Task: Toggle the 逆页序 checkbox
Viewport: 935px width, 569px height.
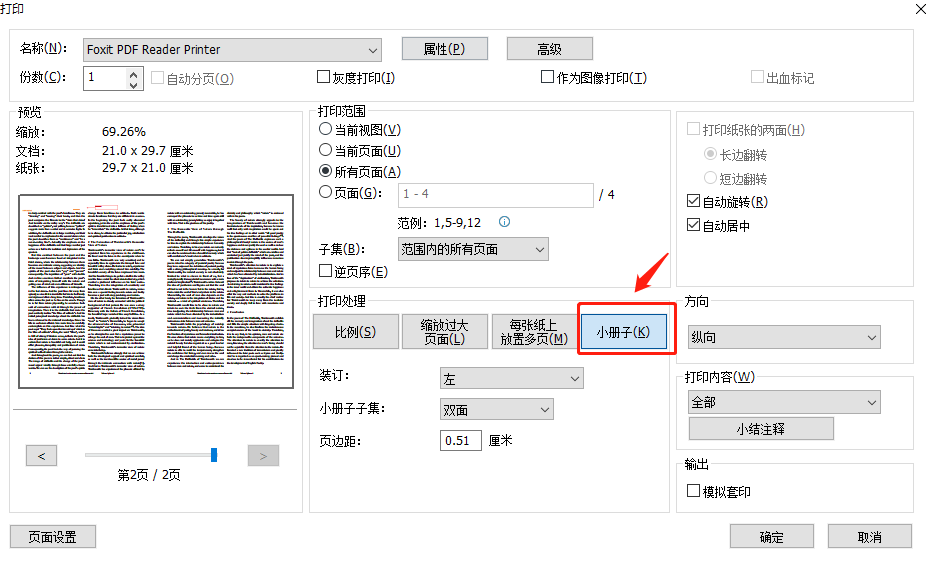Action: 325,271
